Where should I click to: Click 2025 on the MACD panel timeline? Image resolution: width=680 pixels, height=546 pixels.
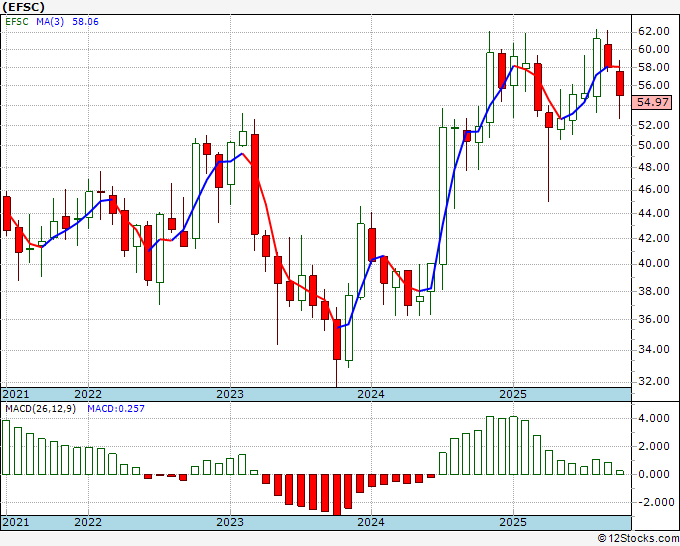[x=513, y=522]
